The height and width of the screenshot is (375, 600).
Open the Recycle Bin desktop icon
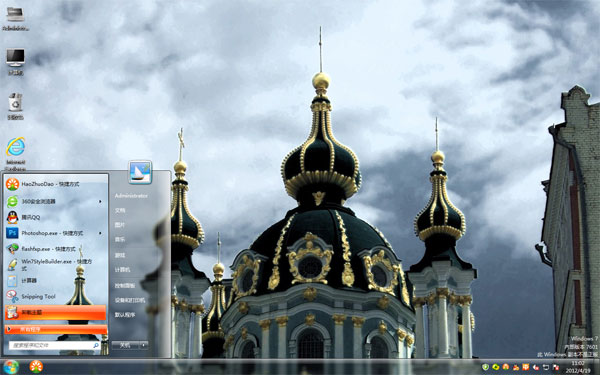[15, 106]
